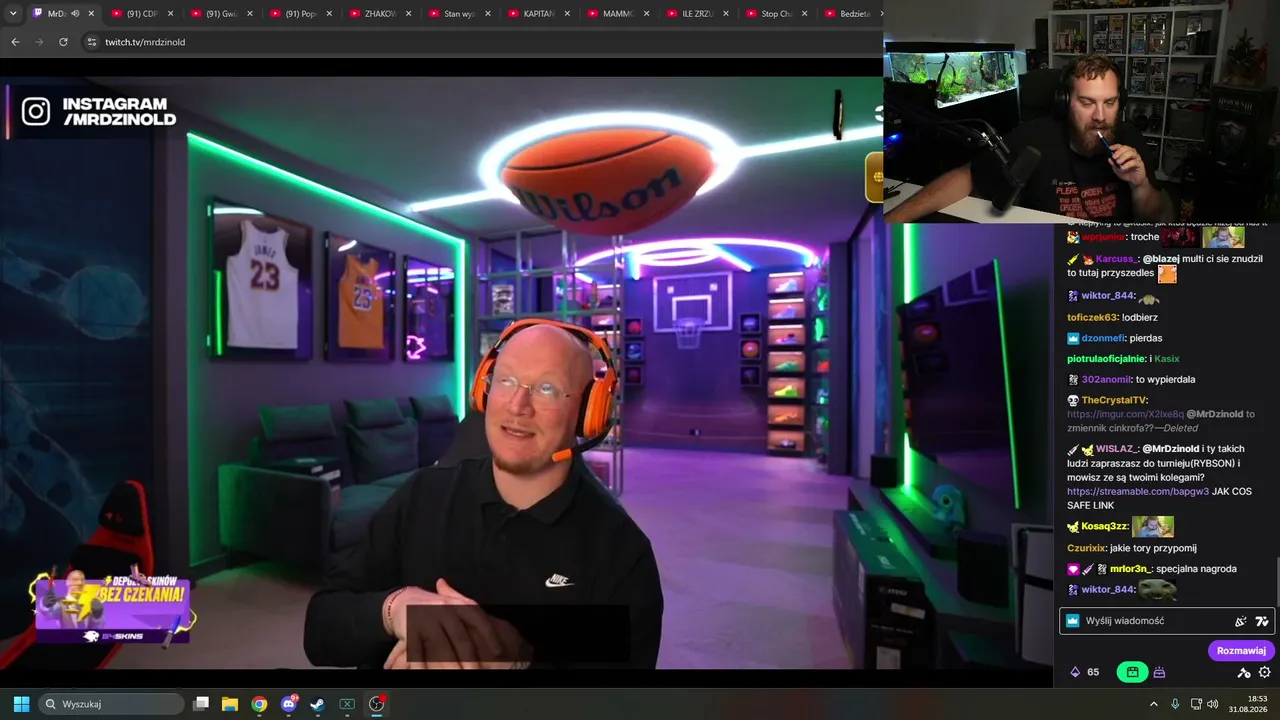
Task: Switch to the "Bedzieta" tab
Action: [850, 14]
